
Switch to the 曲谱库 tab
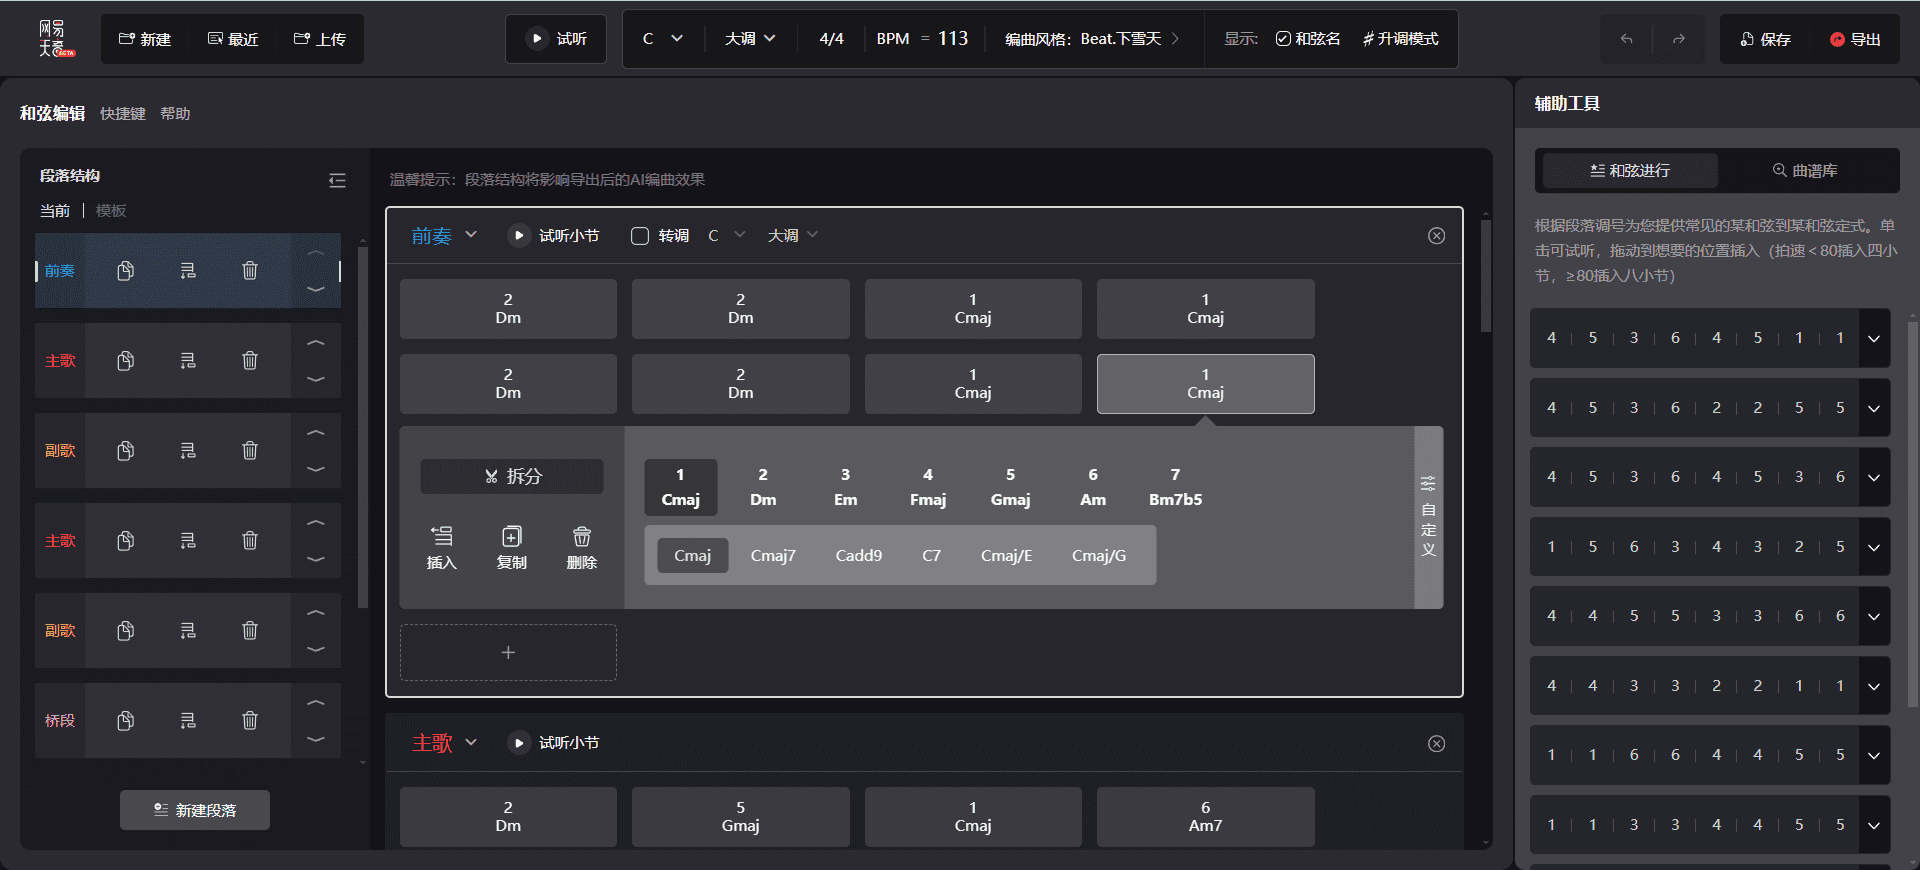click(1805, 171)
